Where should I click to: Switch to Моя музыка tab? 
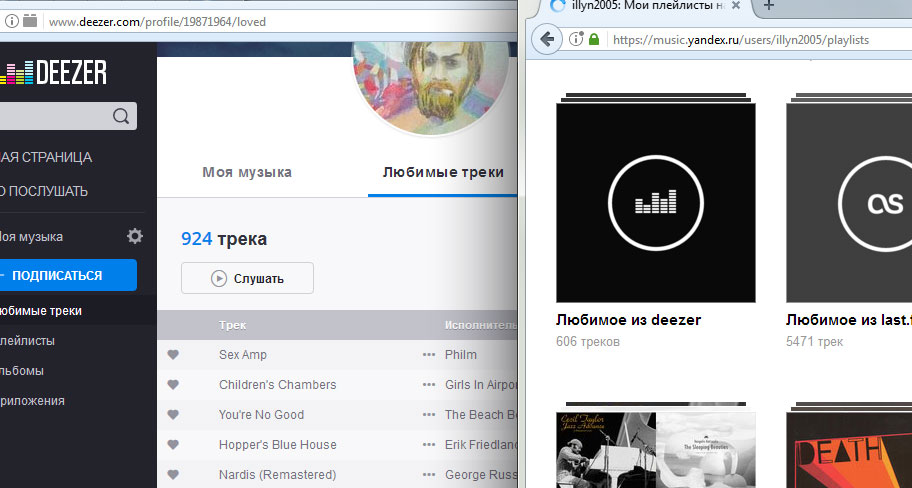pos(247,172)
